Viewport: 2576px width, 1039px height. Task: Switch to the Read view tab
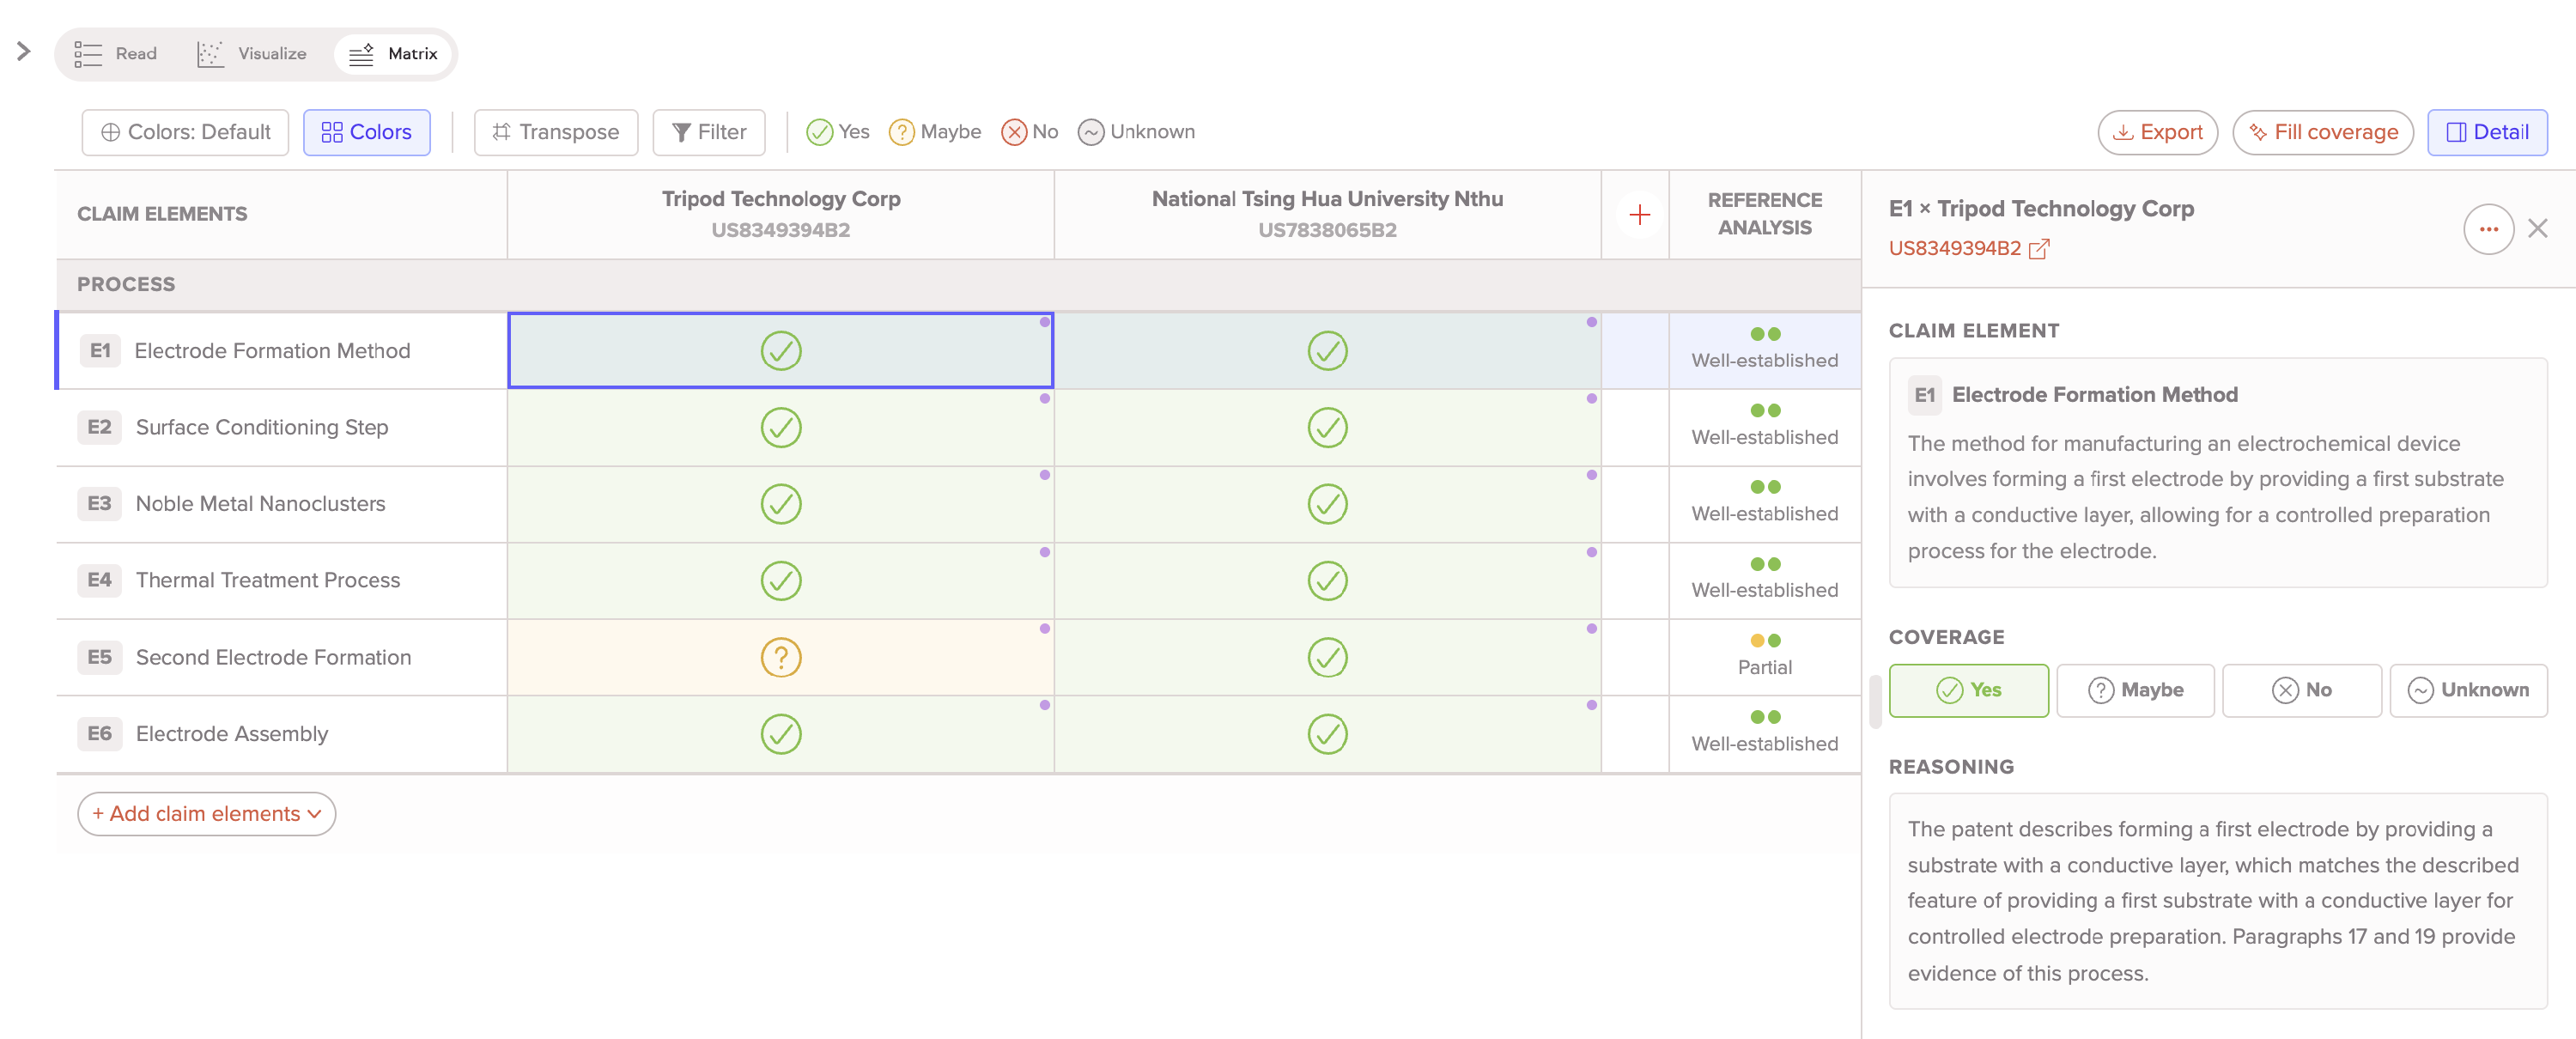[x=116, y=54]
